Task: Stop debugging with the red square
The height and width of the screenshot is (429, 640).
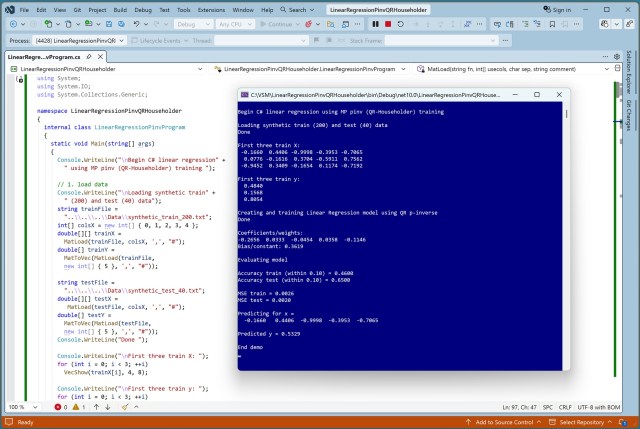Action: pyautogui.click(x=388, y=24)
